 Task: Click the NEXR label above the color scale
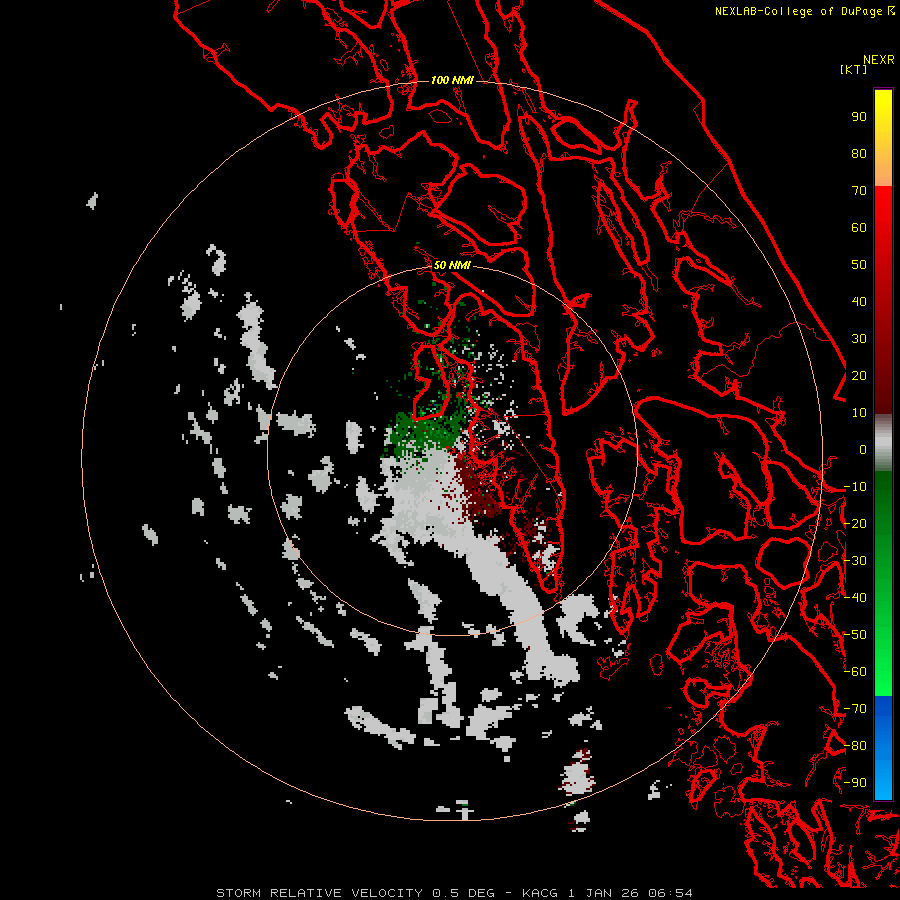[878, 60]
